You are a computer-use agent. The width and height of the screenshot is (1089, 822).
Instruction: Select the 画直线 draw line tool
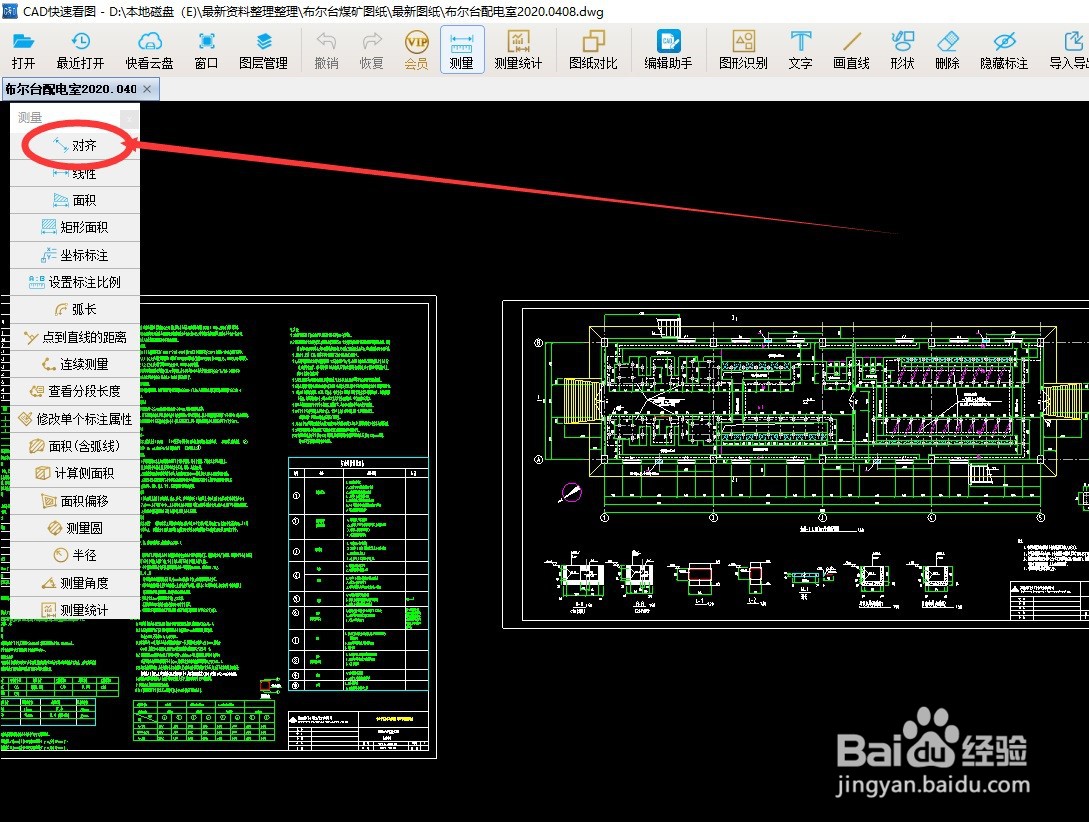coord(851,50)
